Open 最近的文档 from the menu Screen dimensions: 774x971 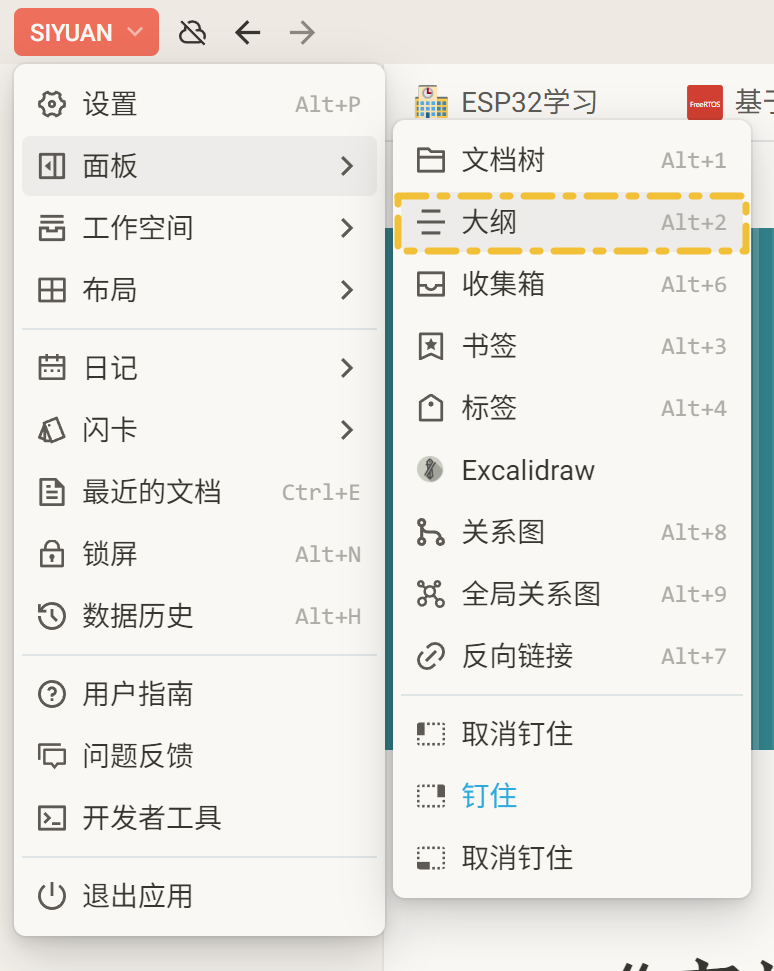pyautogui.click(x=199, y=492)
